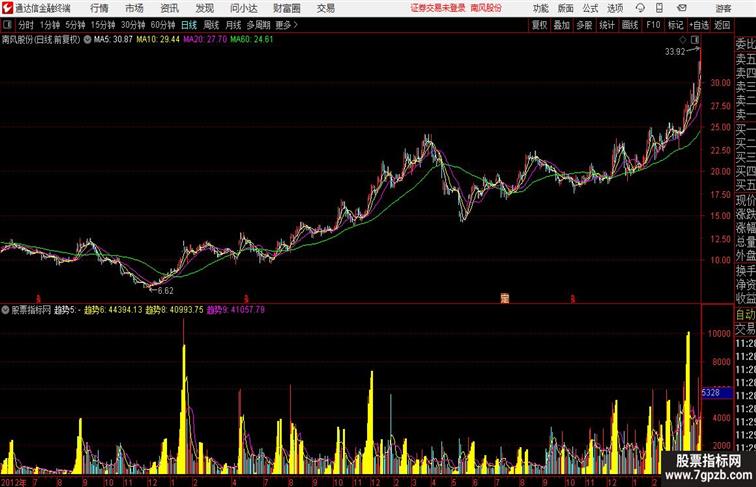
Task: Click the 趋势6: 44394.13 indicator value
Action: pyautogui.click(x=113, y=310)
